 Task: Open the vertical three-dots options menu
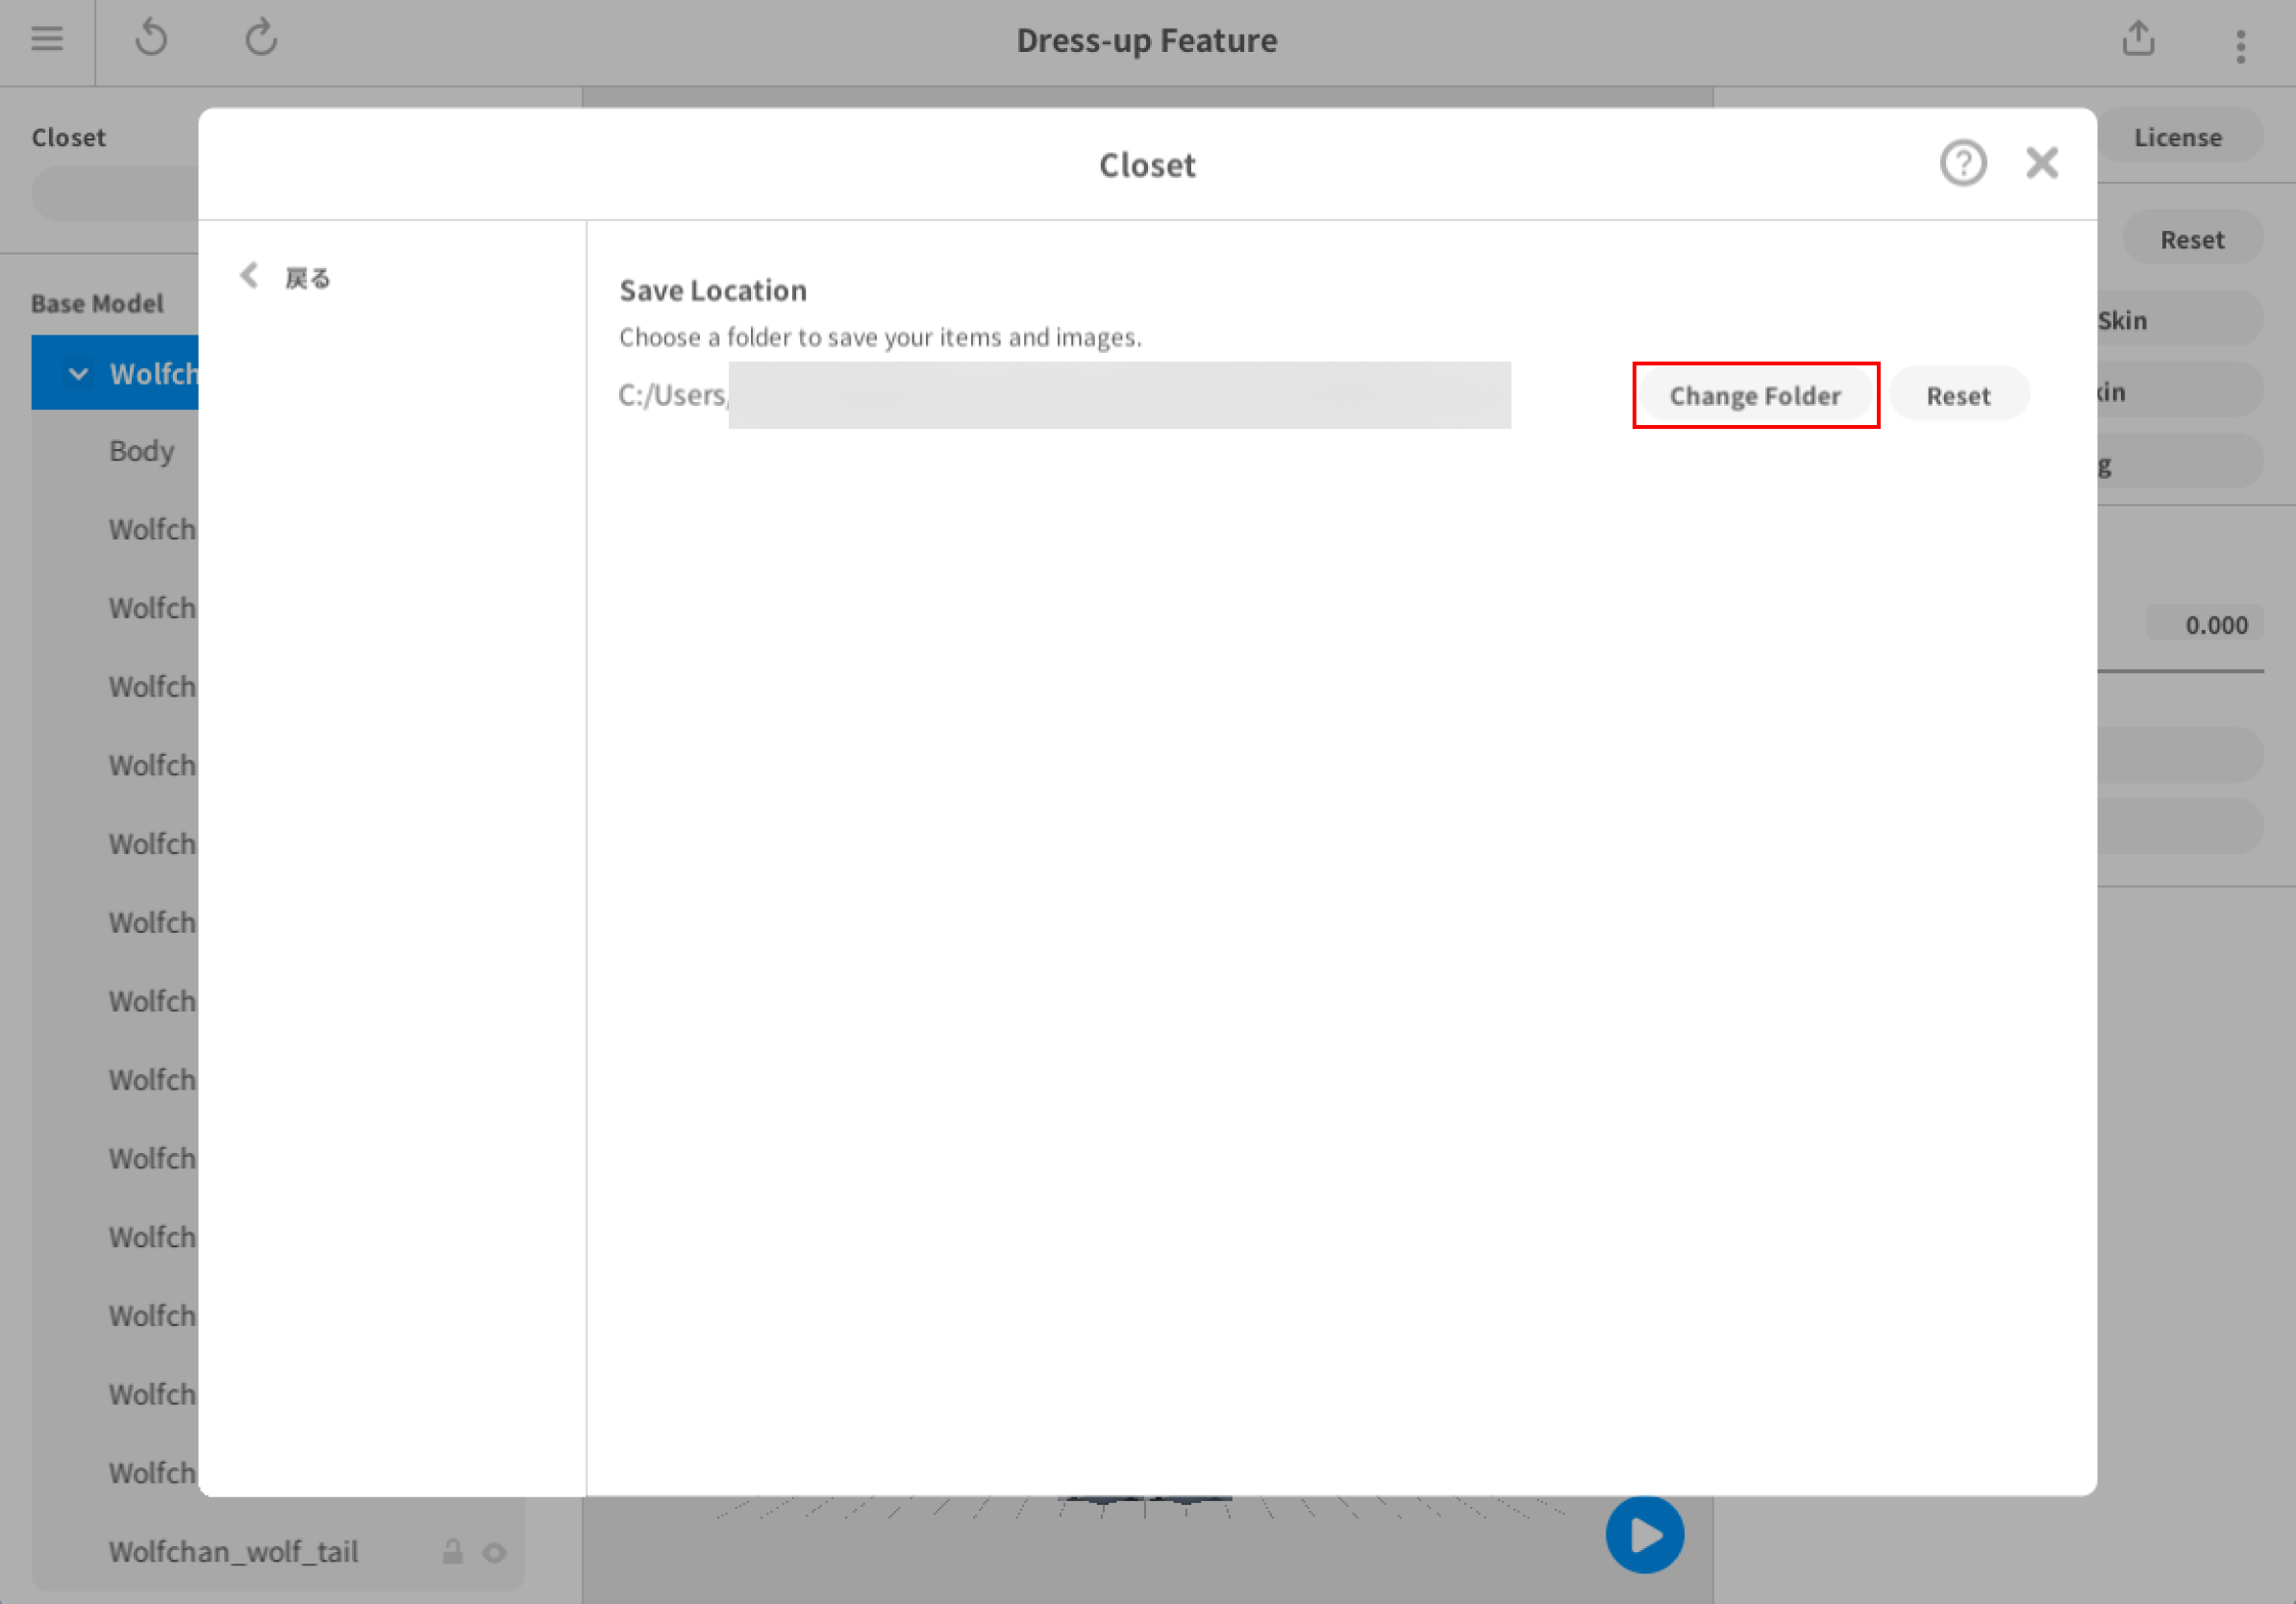2241,46
